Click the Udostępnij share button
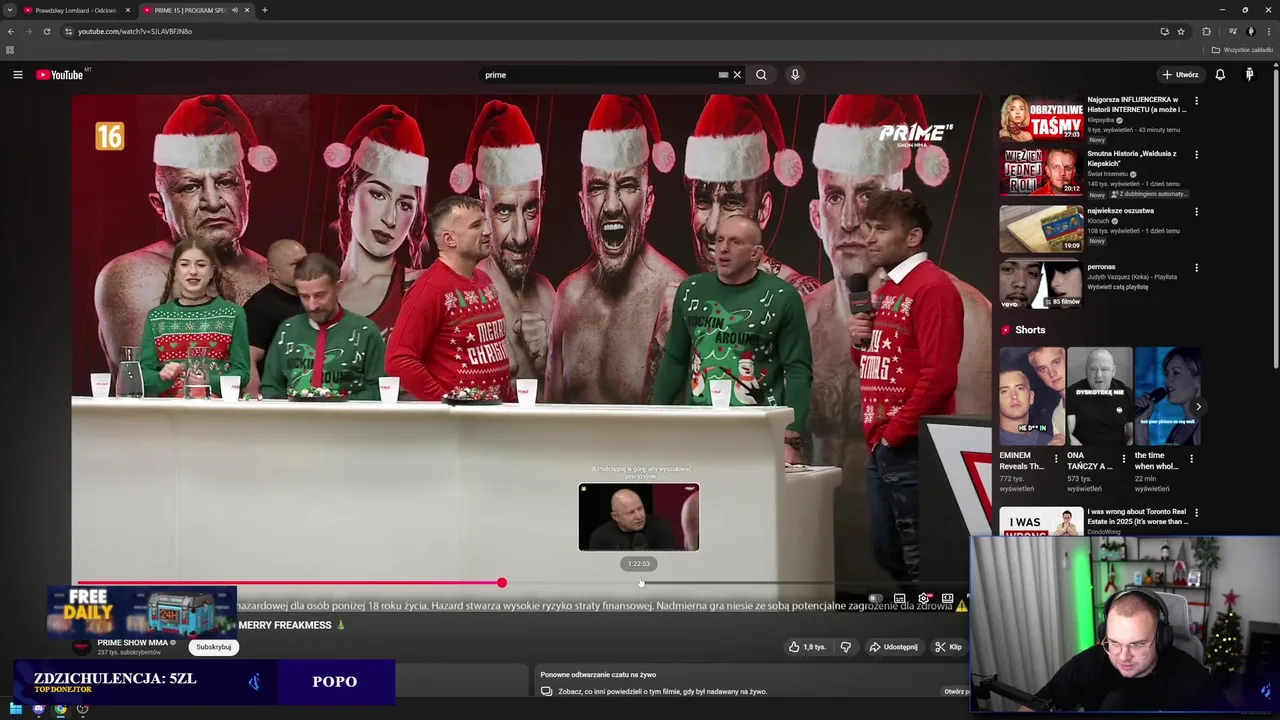 pyautogui.click(x=893, y=647)
